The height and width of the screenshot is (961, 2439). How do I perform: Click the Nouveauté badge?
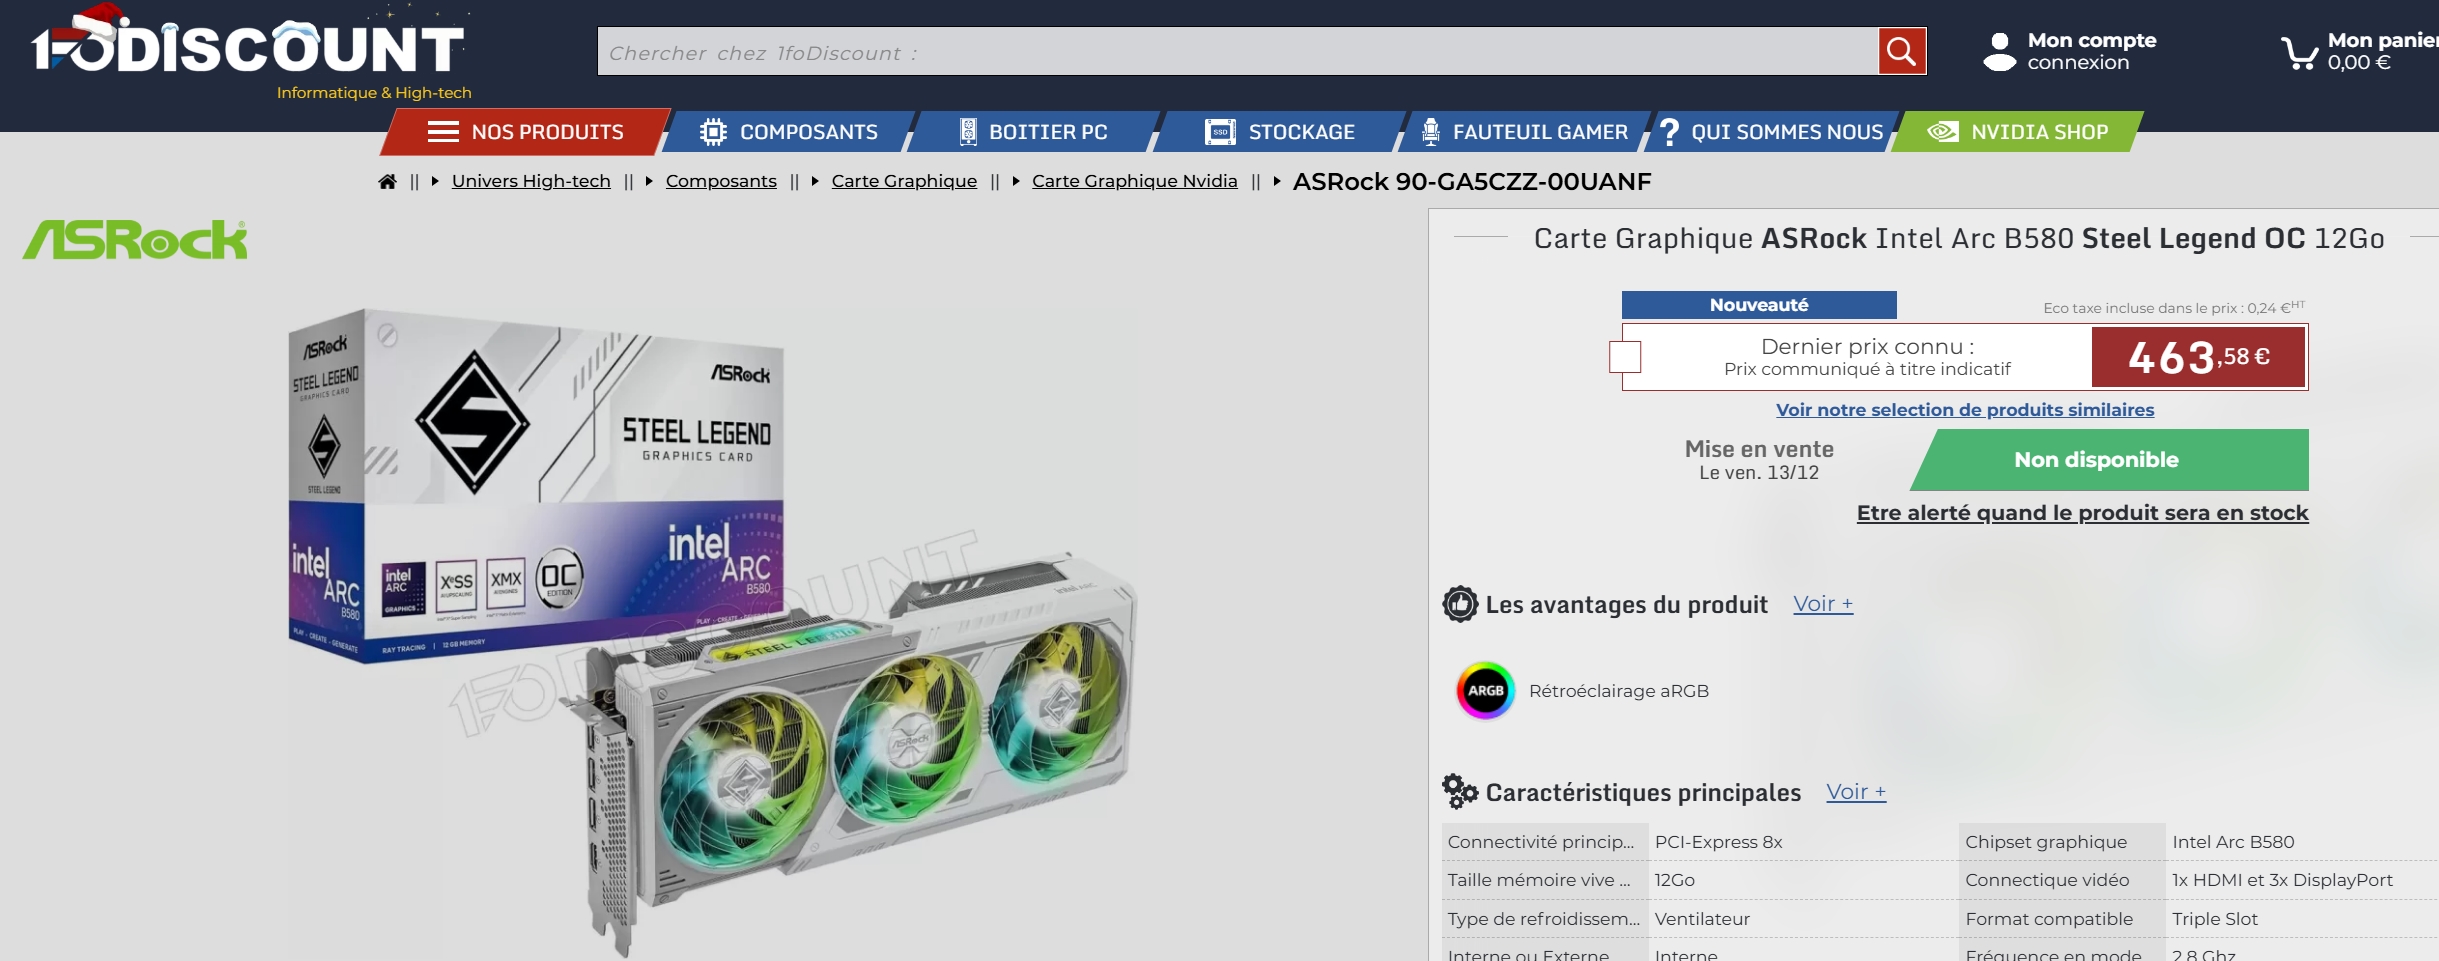(1759, 305)
